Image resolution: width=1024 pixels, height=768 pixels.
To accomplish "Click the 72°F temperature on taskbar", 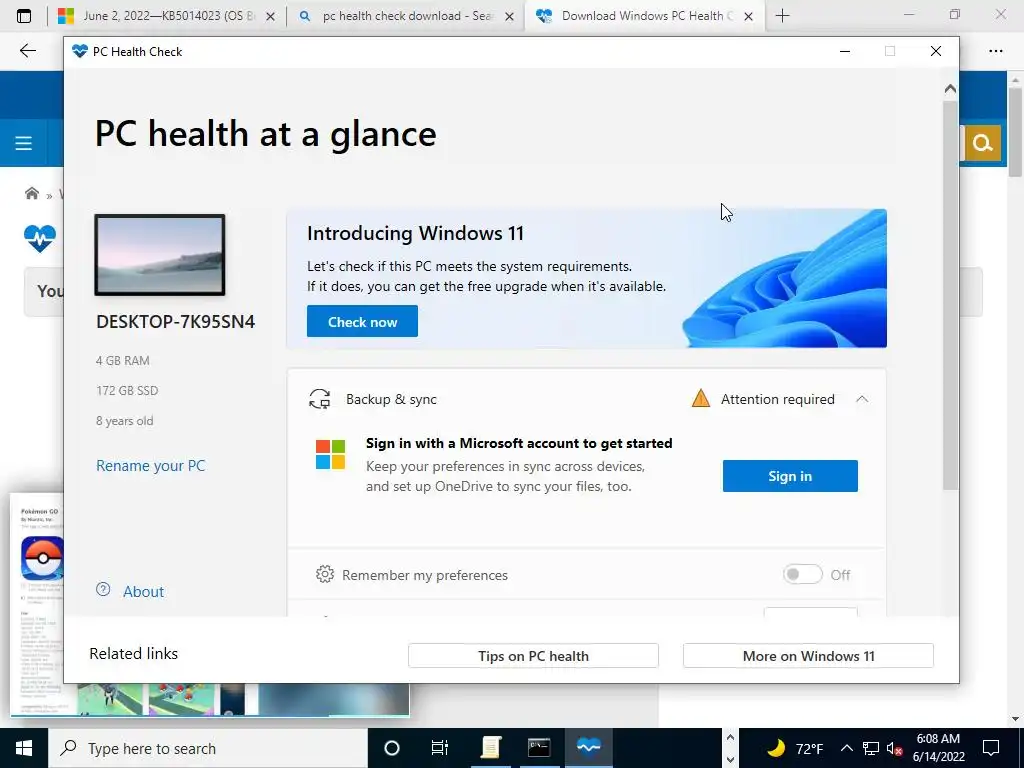I will (x=809, y=748).
